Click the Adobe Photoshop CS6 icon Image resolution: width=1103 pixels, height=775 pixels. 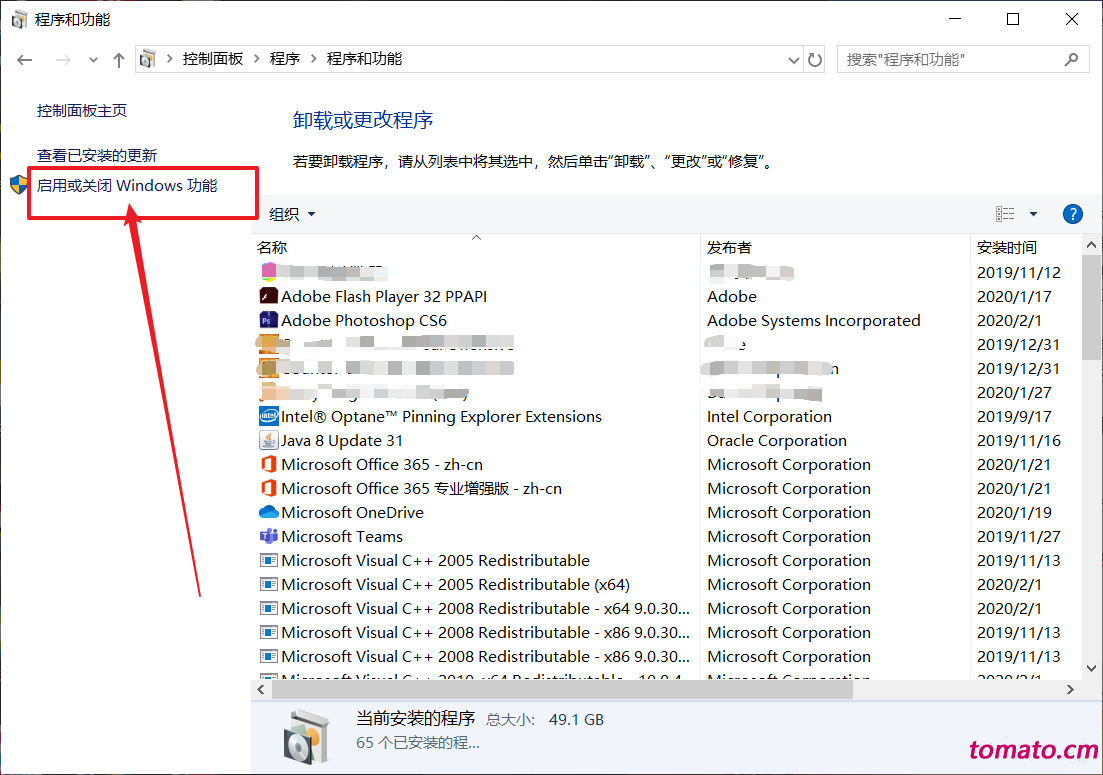click(x=269, y=321)
